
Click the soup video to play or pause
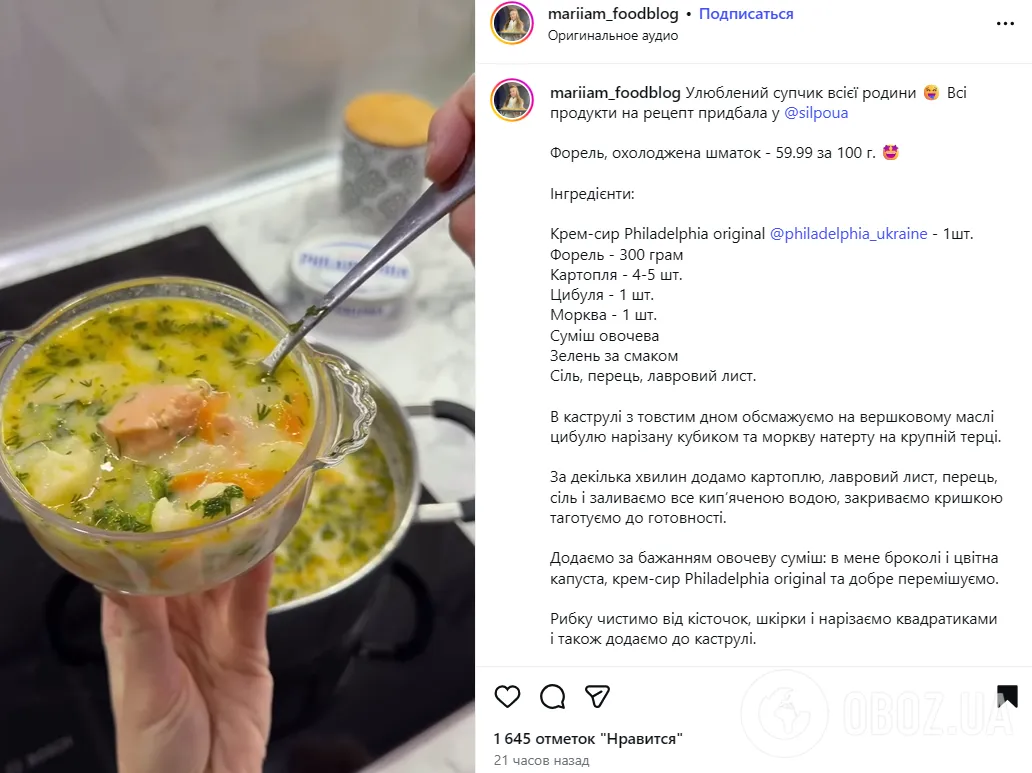[237, 386]
